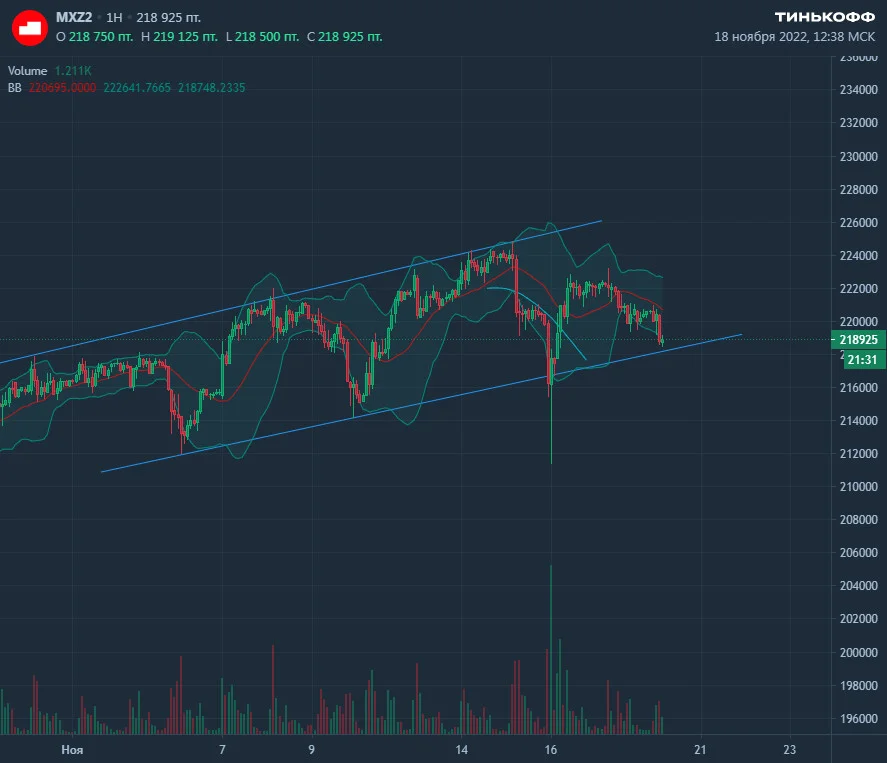Click the date stamp 18 ноября 2022, 12:38 МСК
Viewport: 887px width, 763px height.
pyautogui.click(x=795, y=37)
